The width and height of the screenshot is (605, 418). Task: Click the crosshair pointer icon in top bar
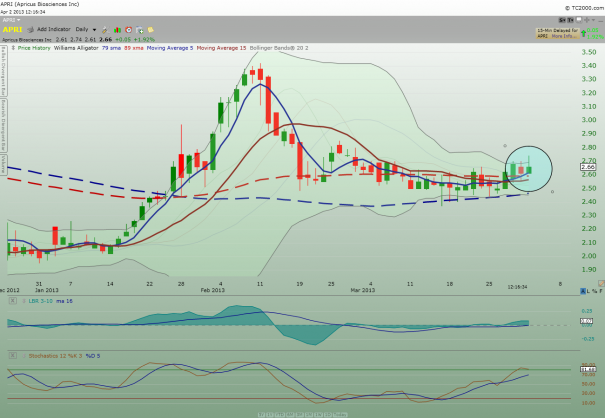586,20
